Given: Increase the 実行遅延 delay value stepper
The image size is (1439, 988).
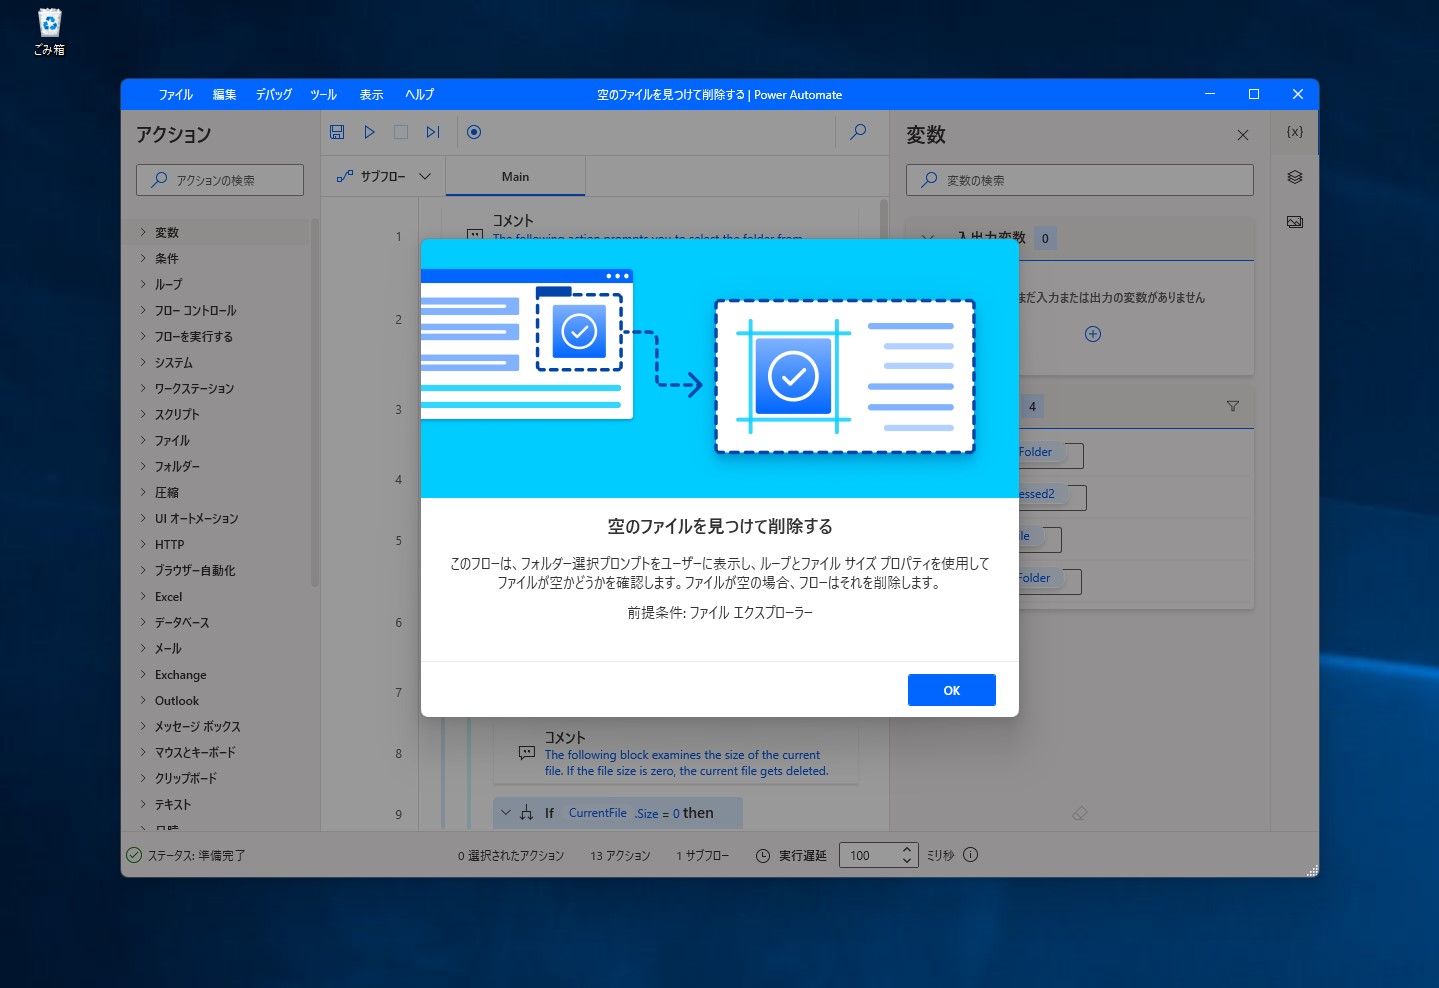Looking at the screenshot, I should [906, 849].
